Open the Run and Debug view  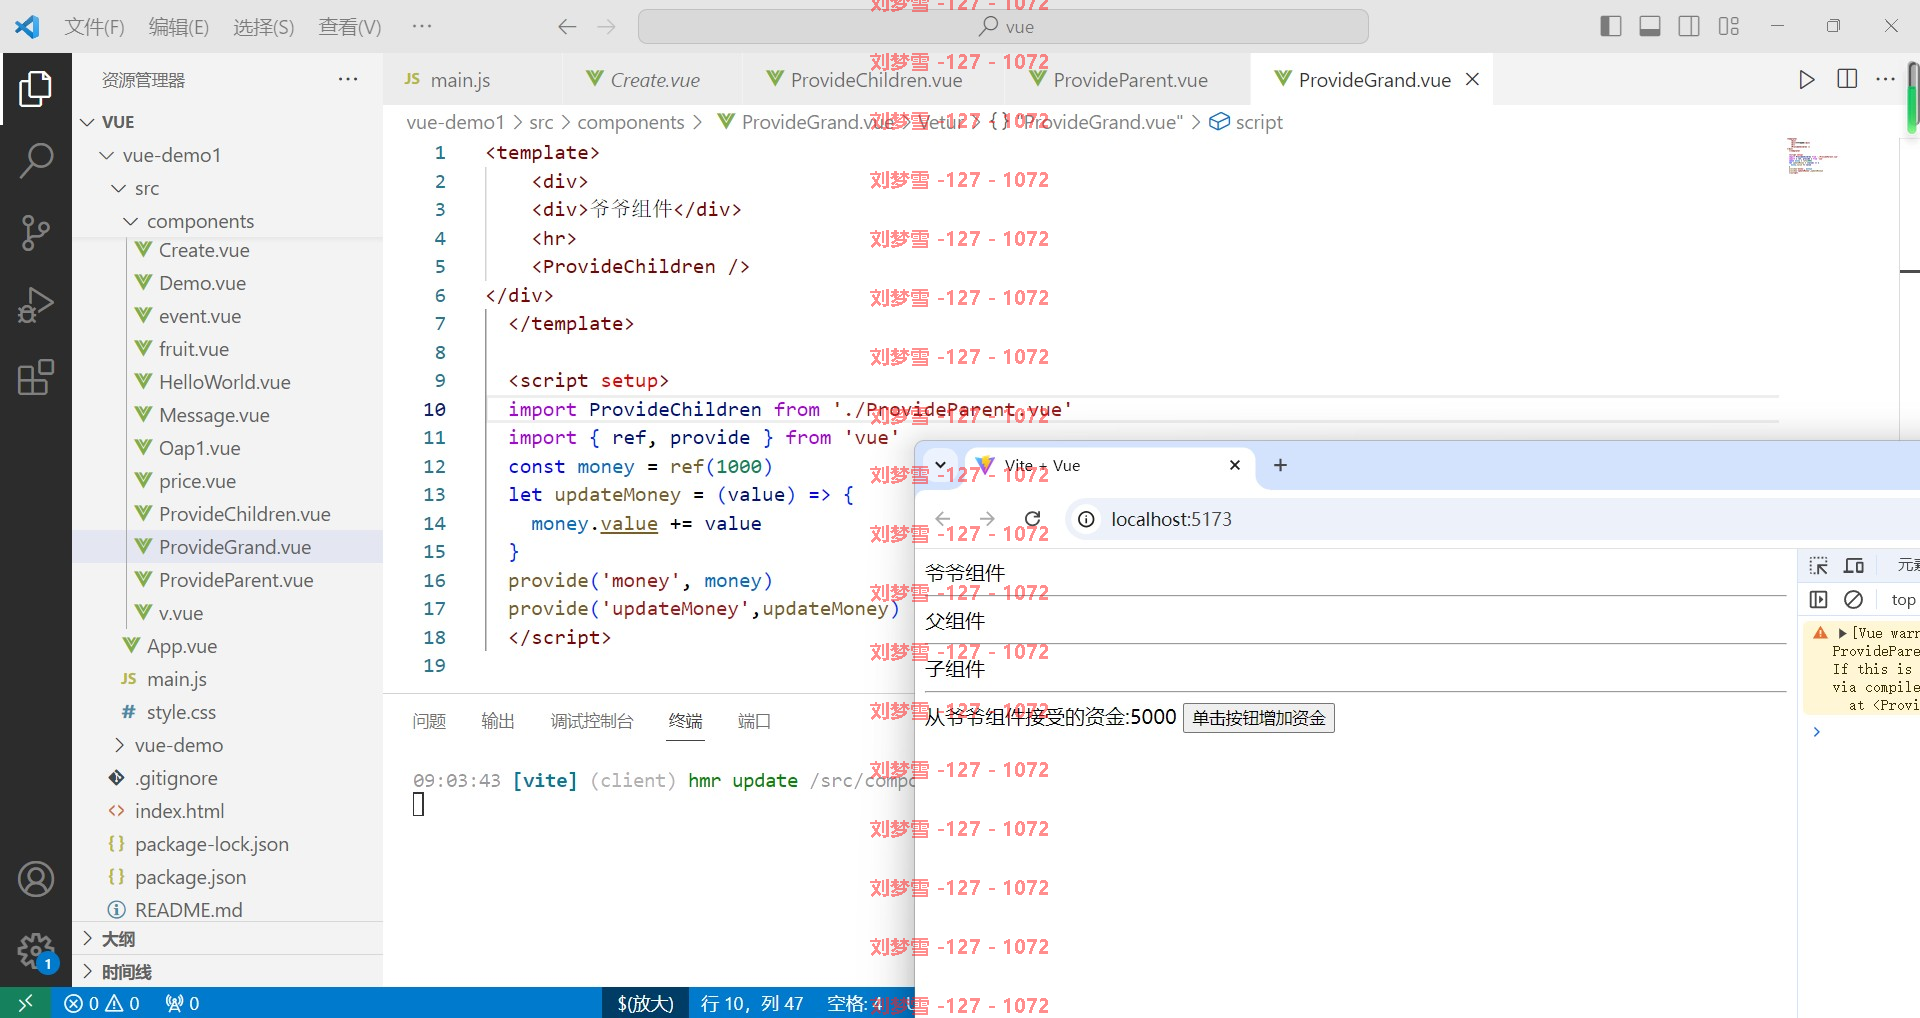pyautogui.click(x=35, y=305)
